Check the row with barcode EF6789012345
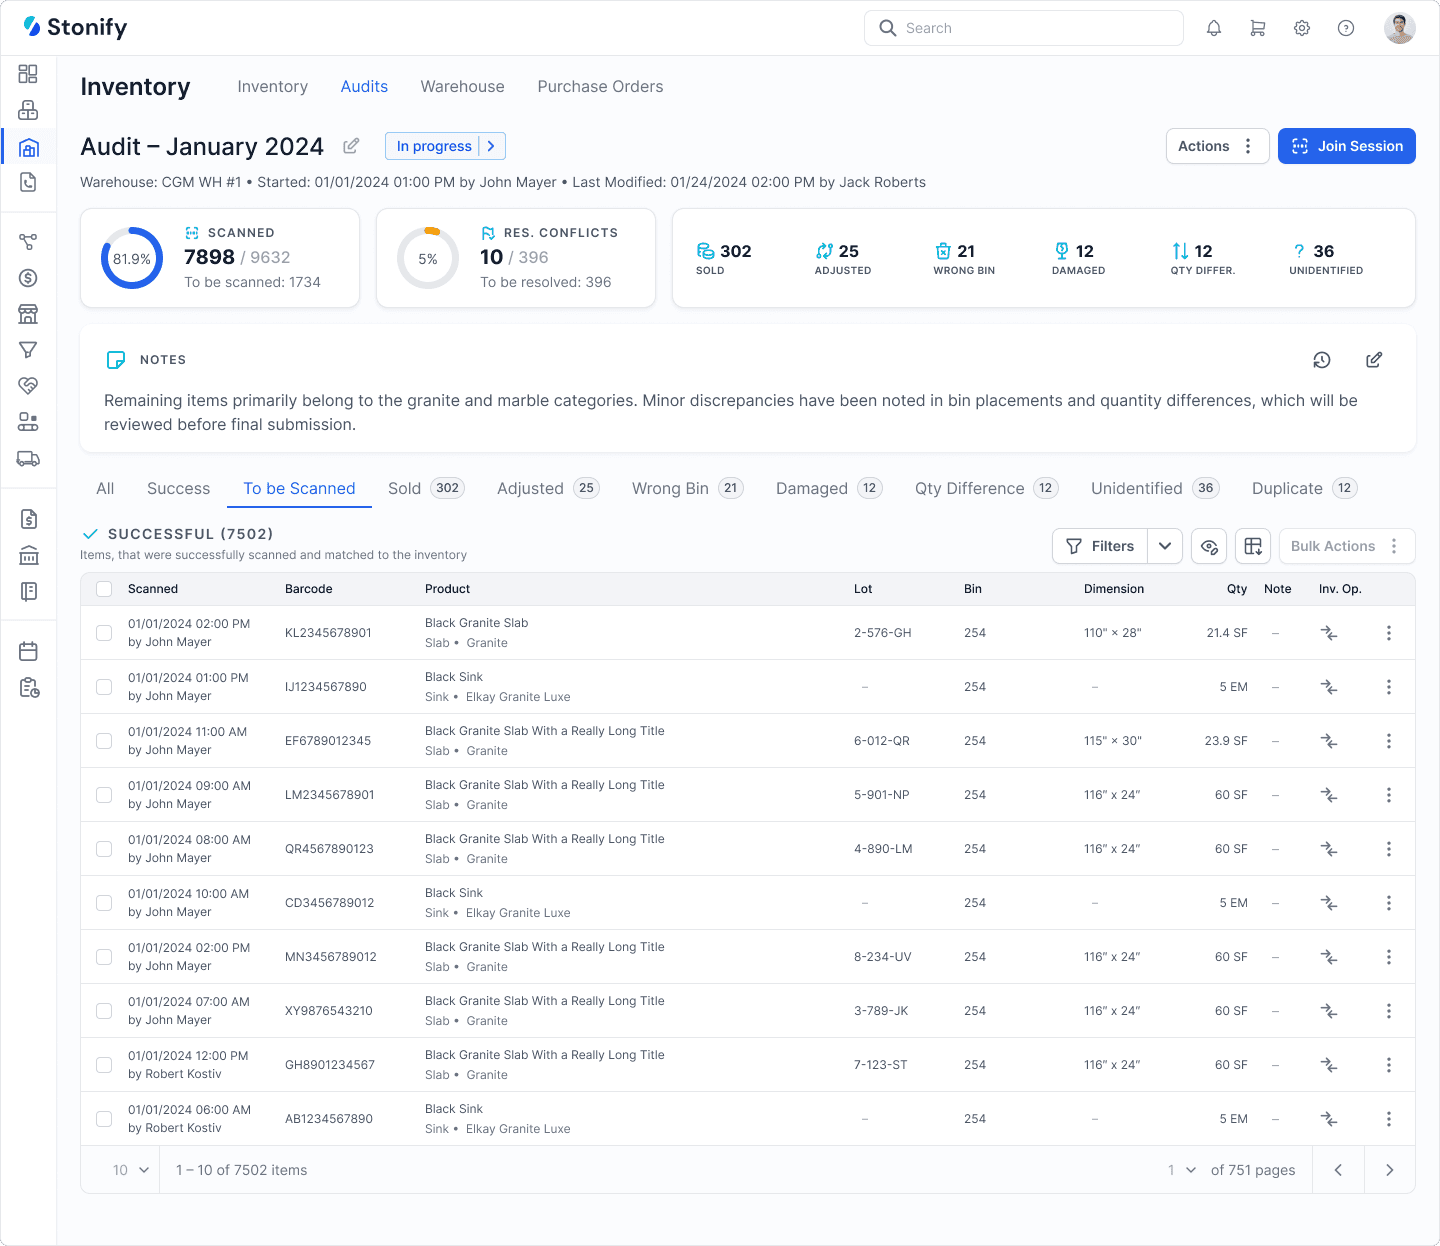The height and width of the screenshot is (1246, 1440). point(104,741)
